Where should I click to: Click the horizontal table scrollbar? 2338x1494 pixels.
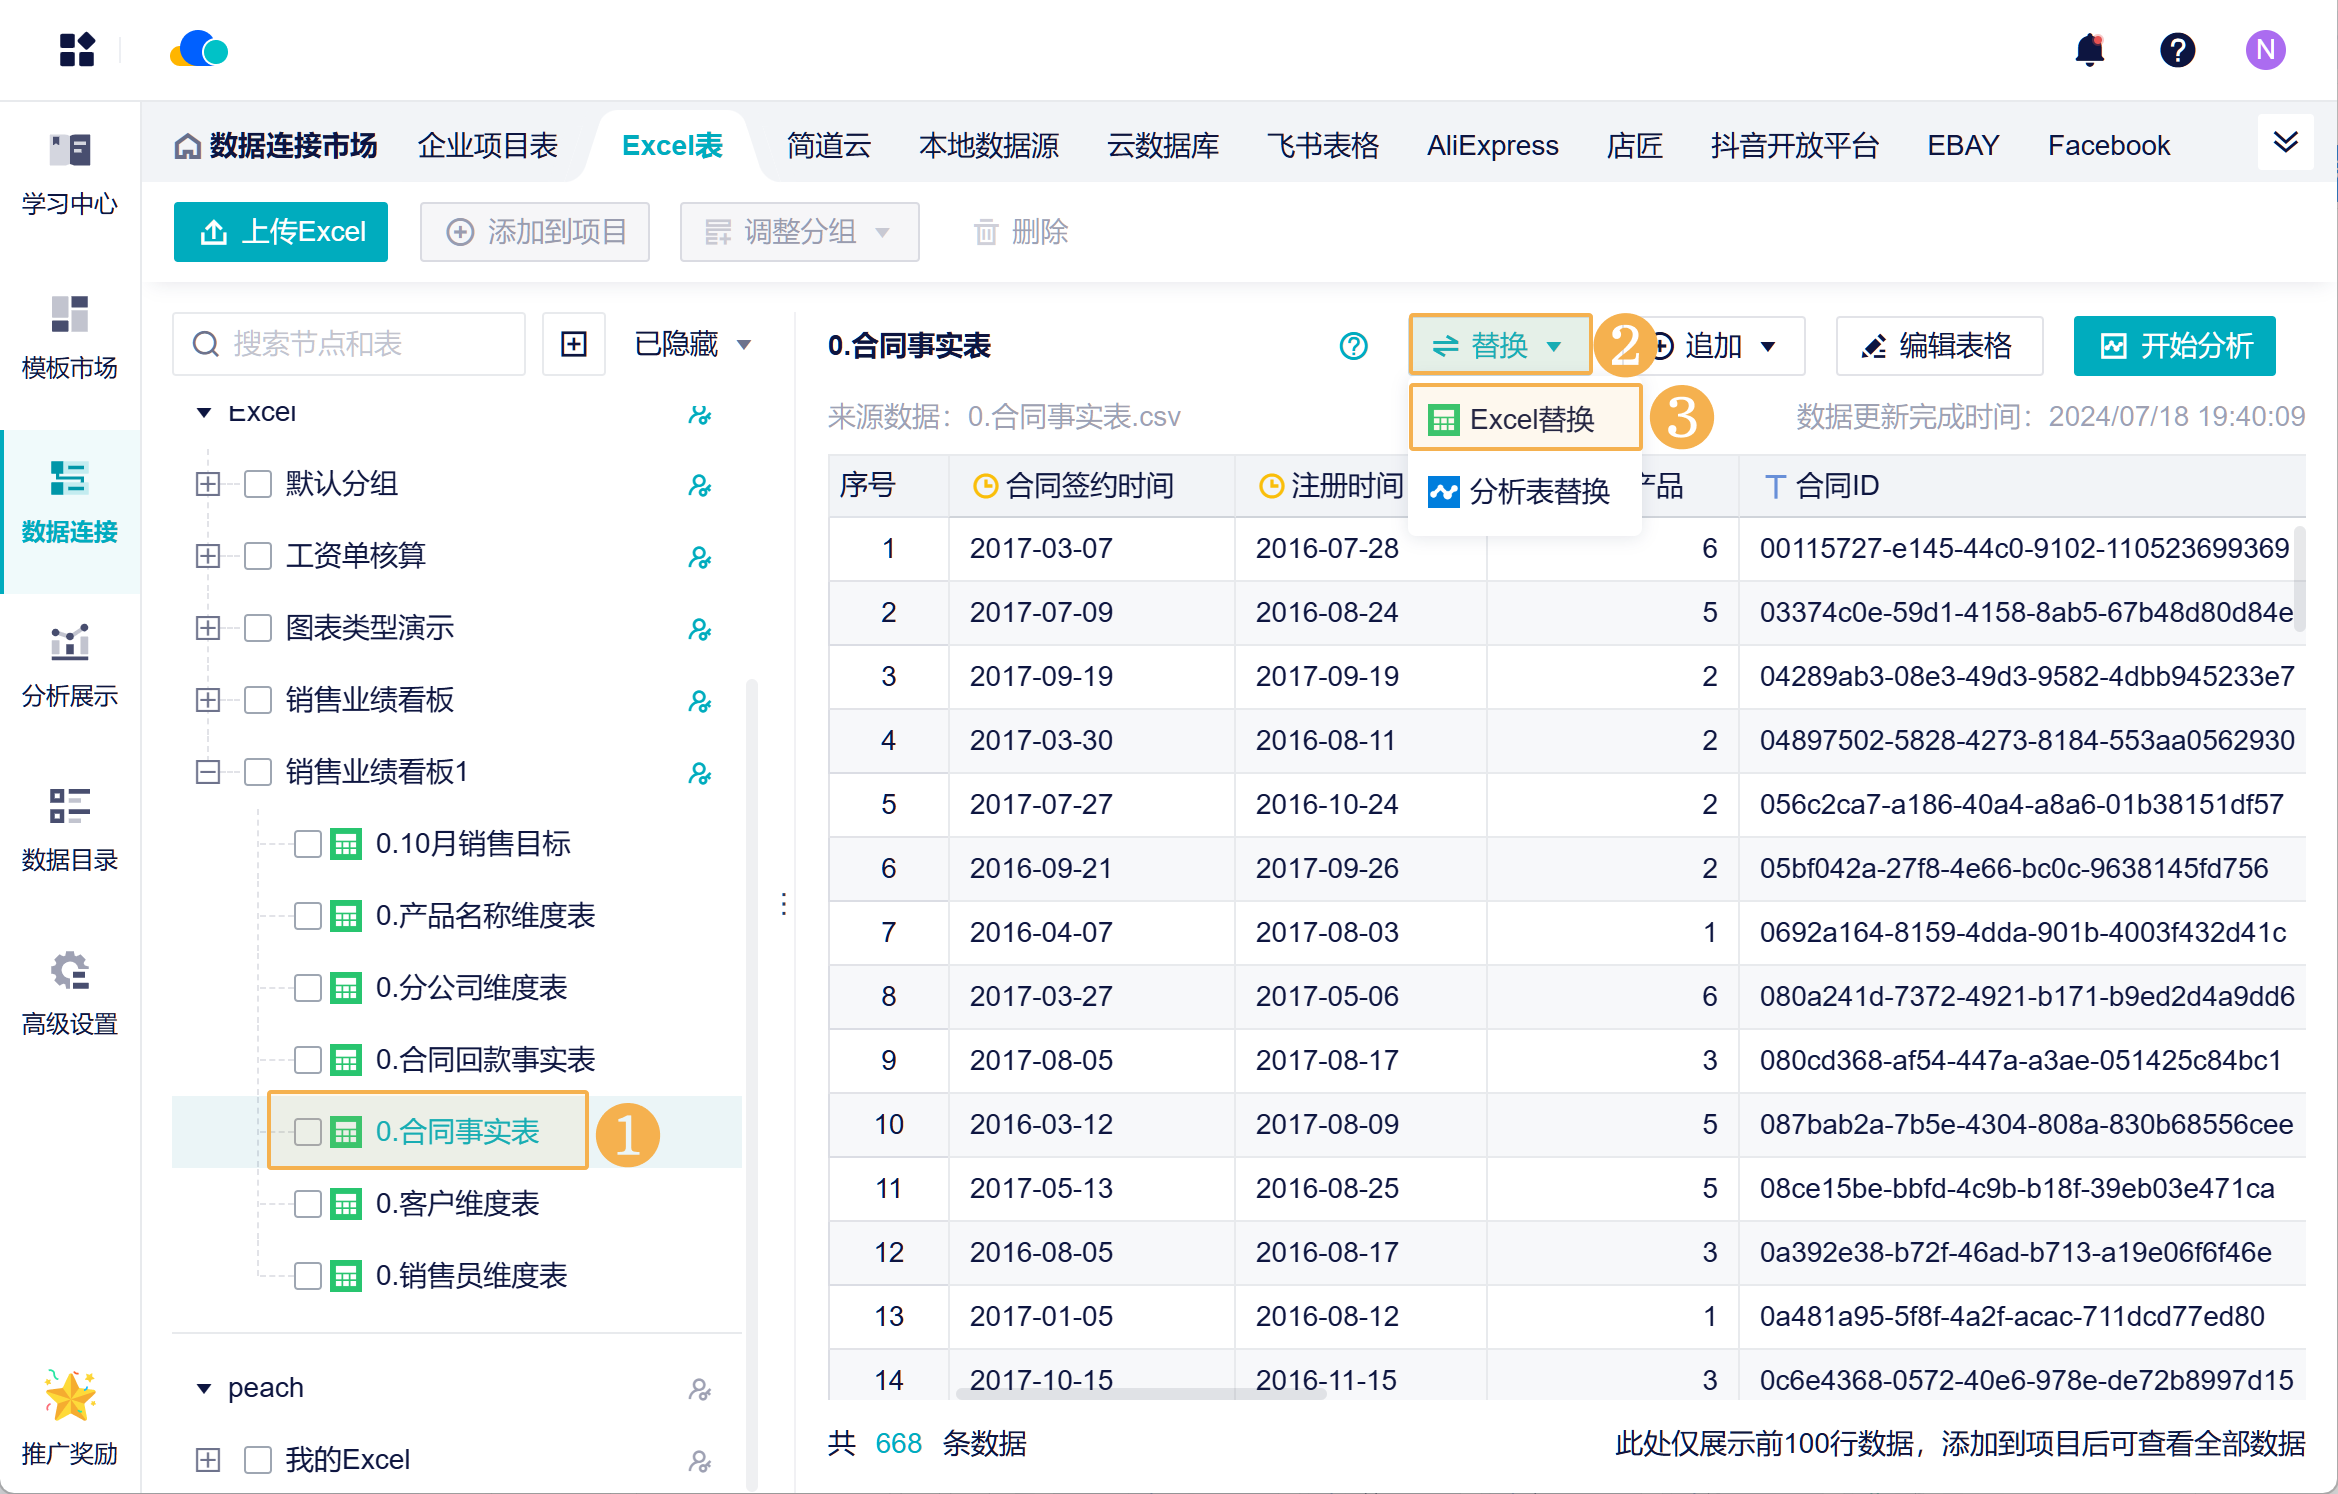tap(1141, 1393)
